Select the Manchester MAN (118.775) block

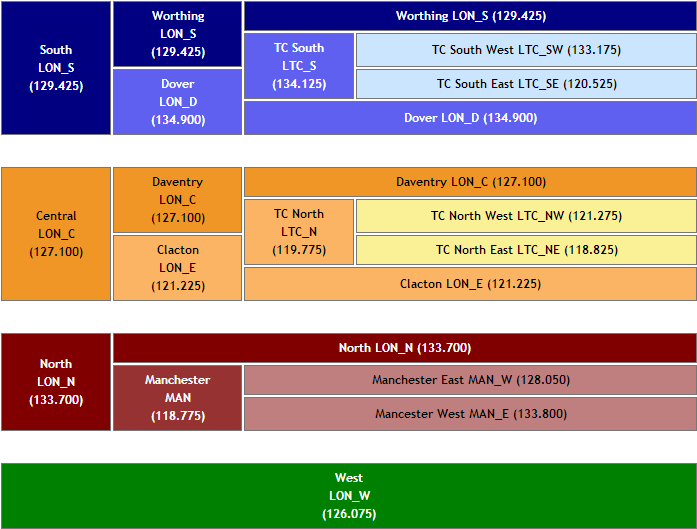pos(177,398)
